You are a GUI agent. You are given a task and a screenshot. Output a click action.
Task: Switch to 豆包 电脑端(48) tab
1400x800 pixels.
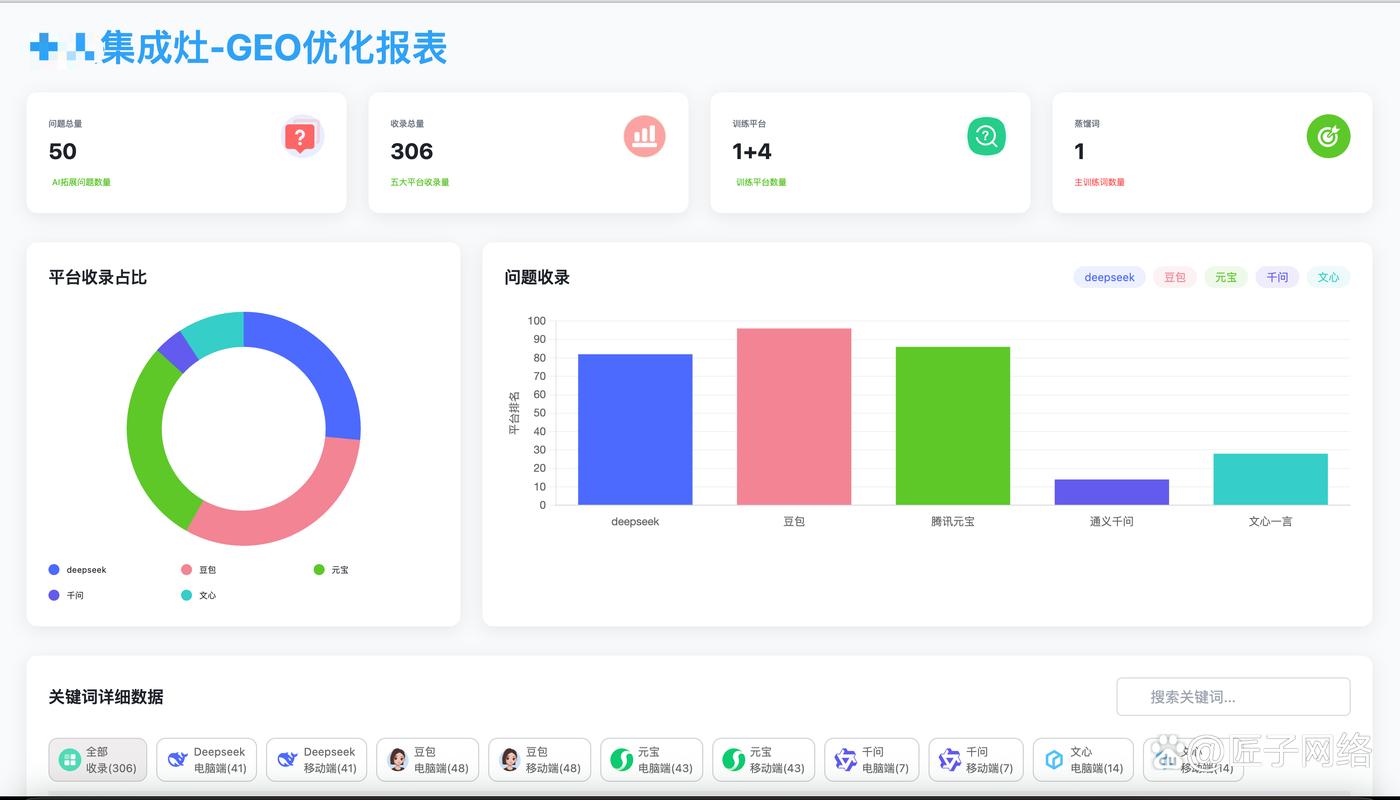[x=428, y=760]
